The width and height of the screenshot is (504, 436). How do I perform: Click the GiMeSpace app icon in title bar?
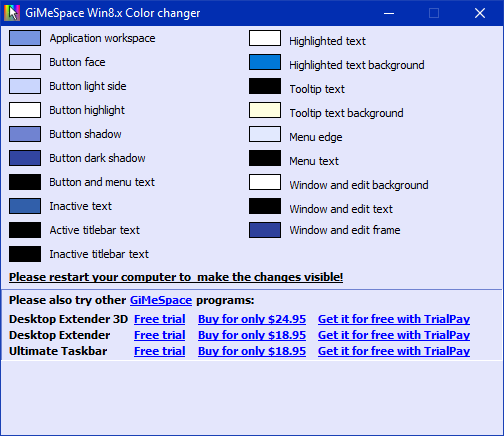[12, 13]
